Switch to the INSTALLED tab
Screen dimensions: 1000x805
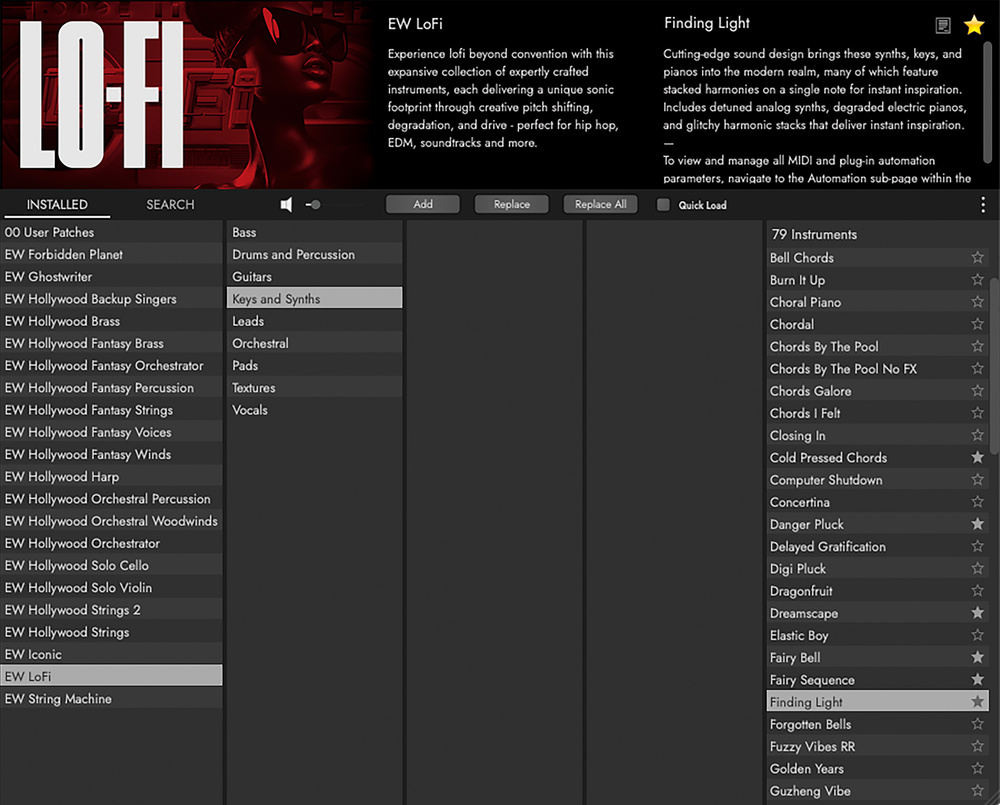pos(57,205)
